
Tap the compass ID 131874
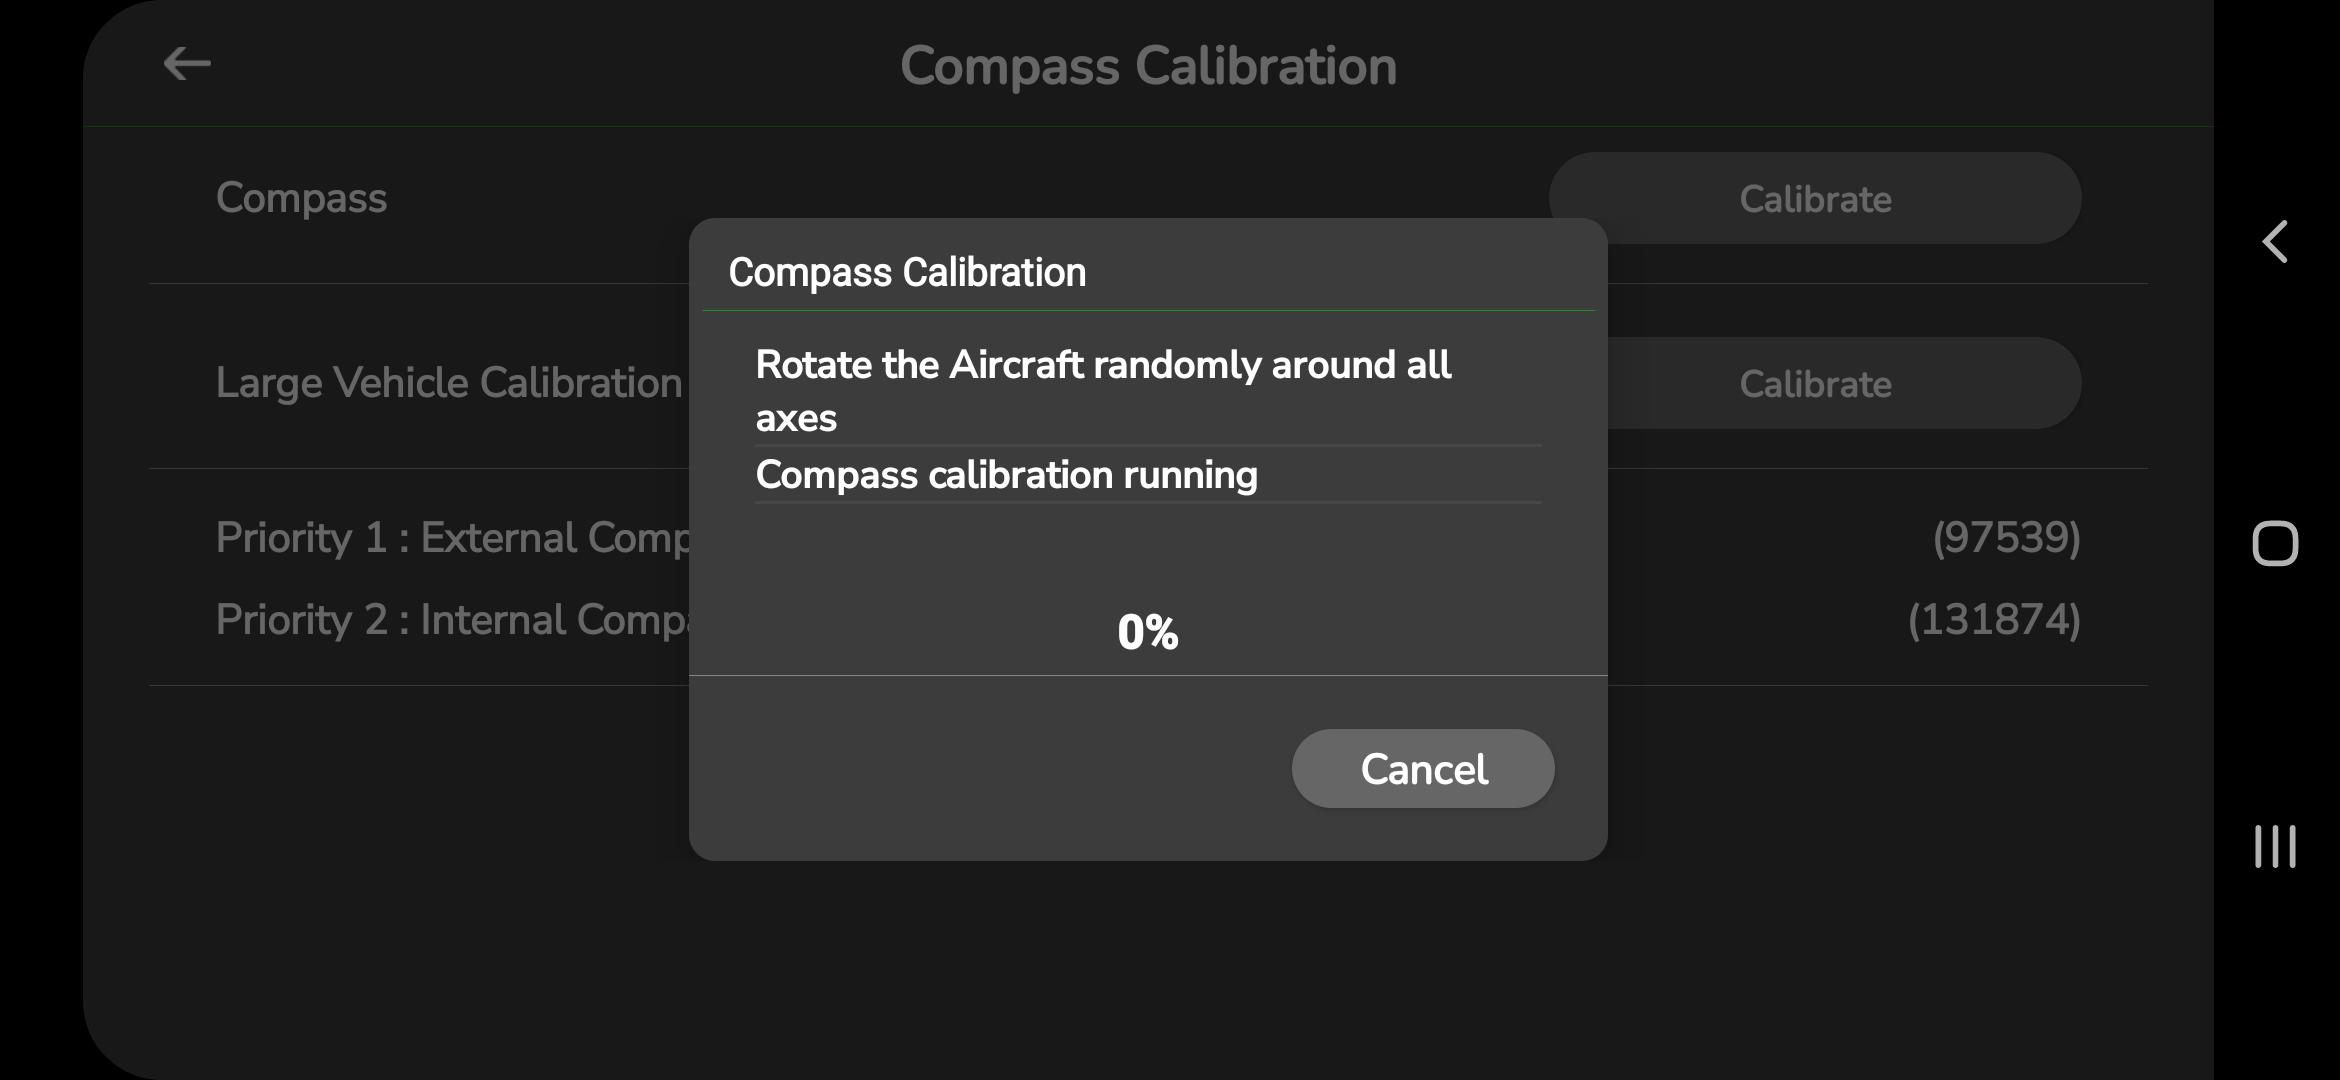[1993, 620]
